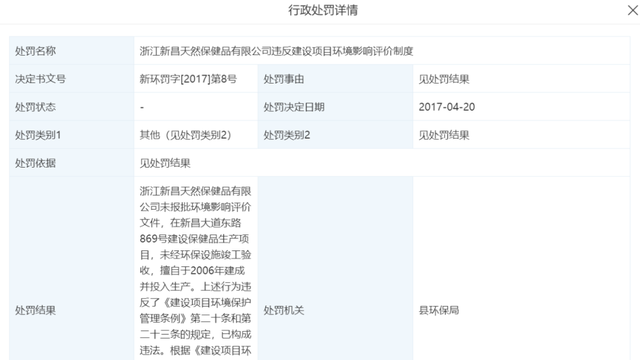Click the 处罚状态 label
This screenshot has width=640, height=360.
[x=35, y=107]
